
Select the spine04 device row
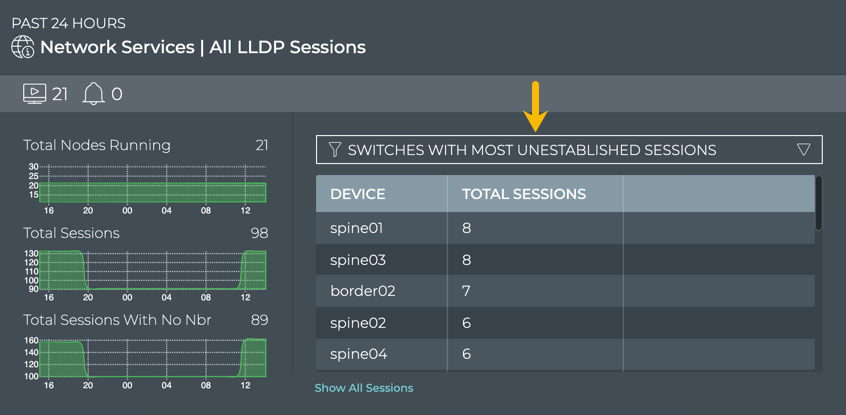coord(357,354)
